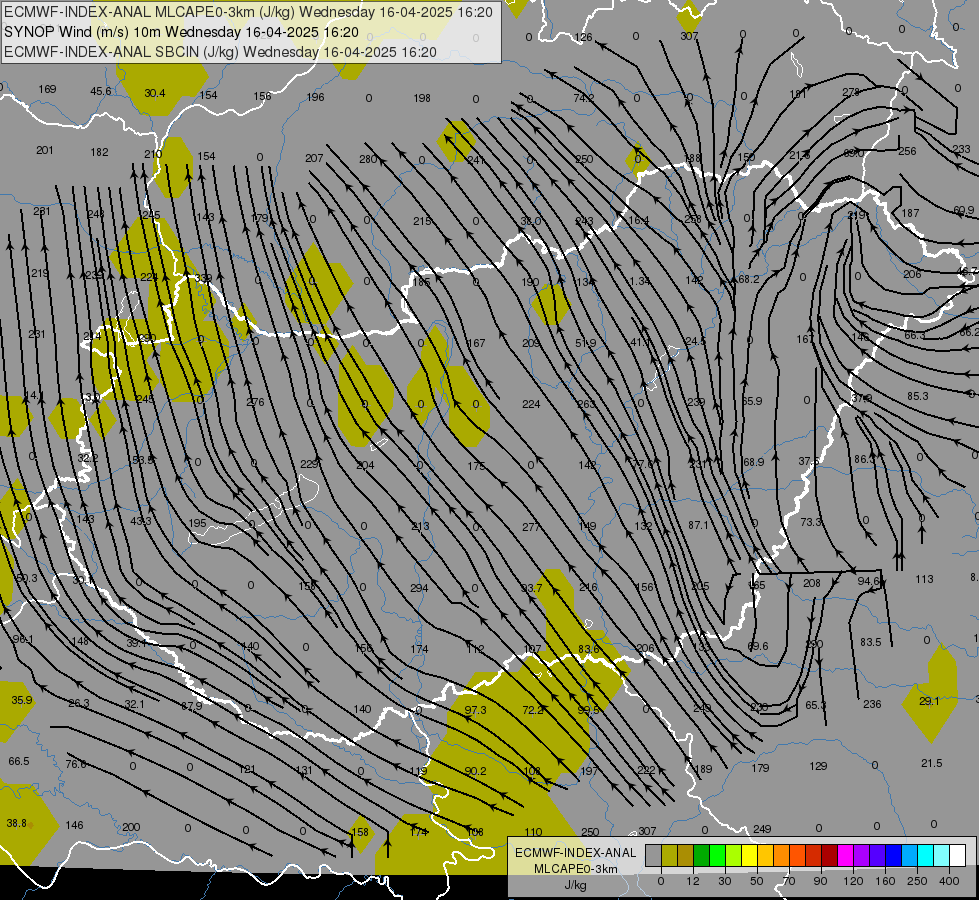Click the '236' value on the map
979x900 pixels.
[x=872, y=704]
